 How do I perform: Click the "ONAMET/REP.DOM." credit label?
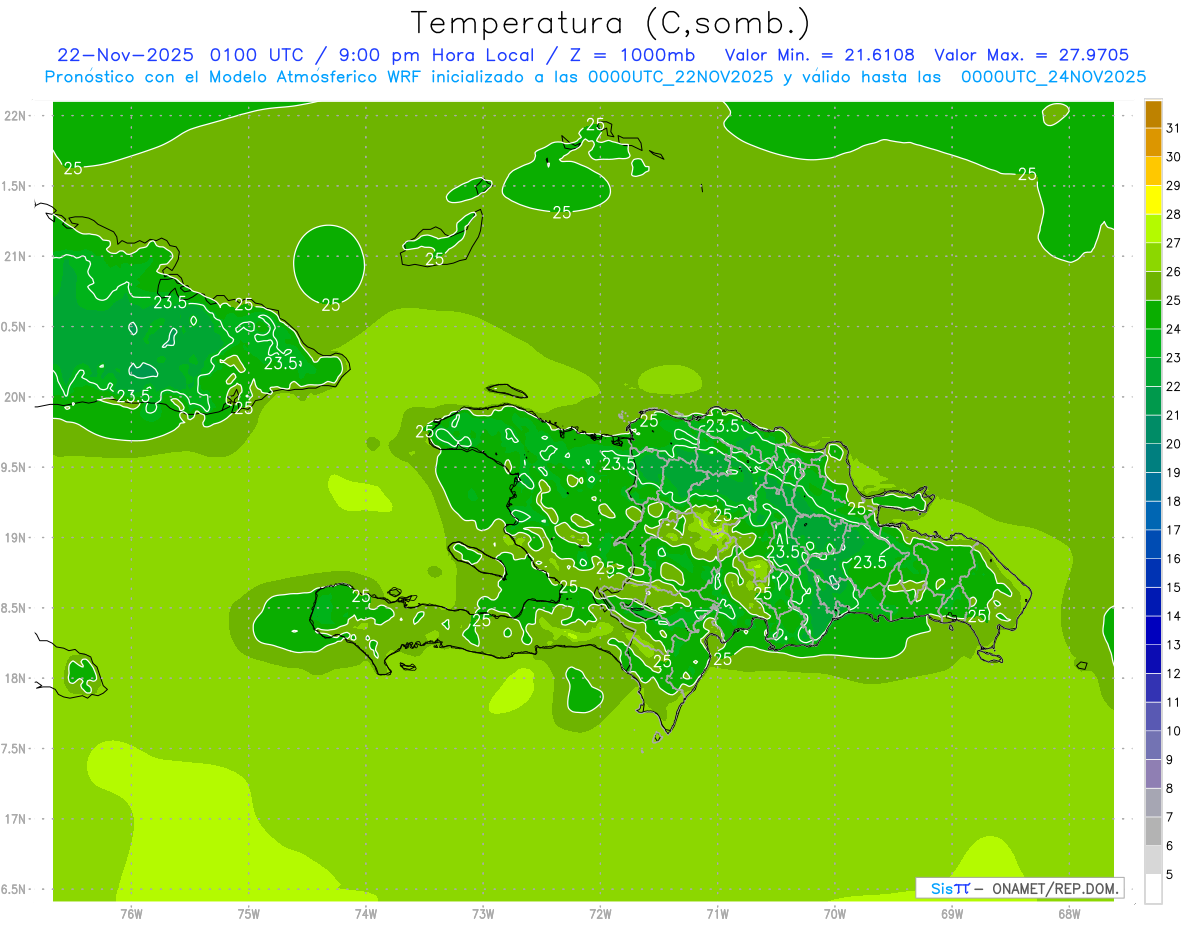[1054, 888]
